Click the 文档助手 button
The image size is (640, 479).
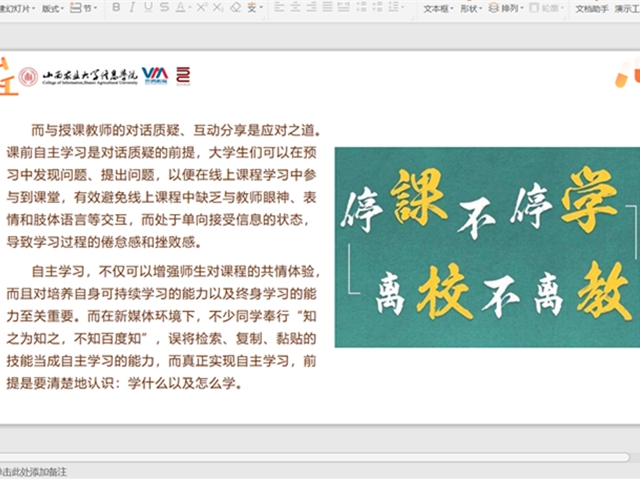[x=592, y=8]
